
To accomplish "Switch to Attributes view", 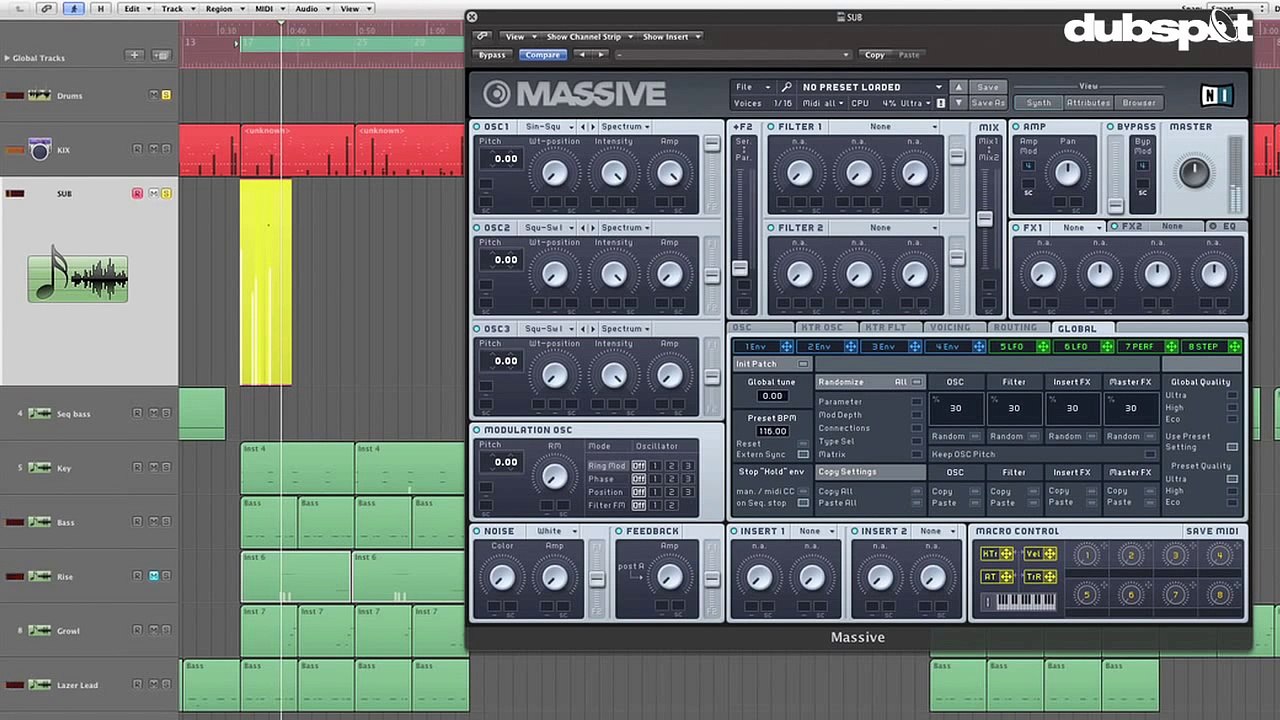I will [1088, 102].
